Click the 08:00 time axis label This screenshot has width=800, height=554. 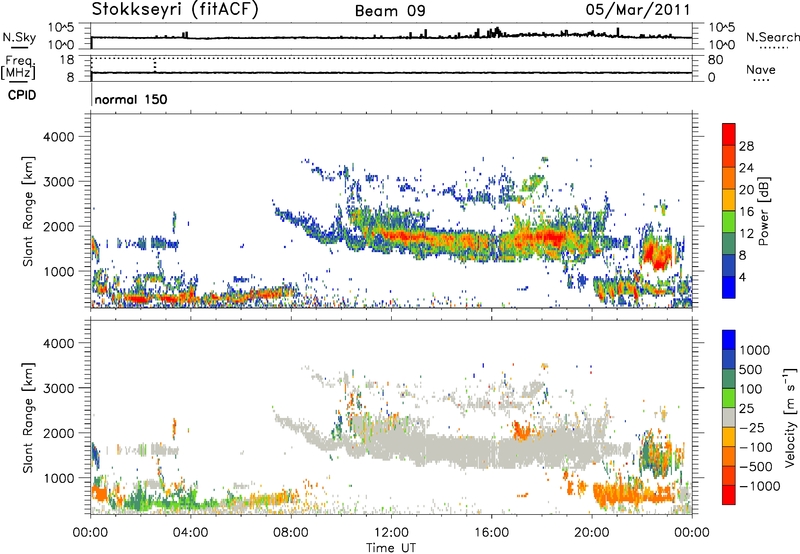(x=291, y=533)
